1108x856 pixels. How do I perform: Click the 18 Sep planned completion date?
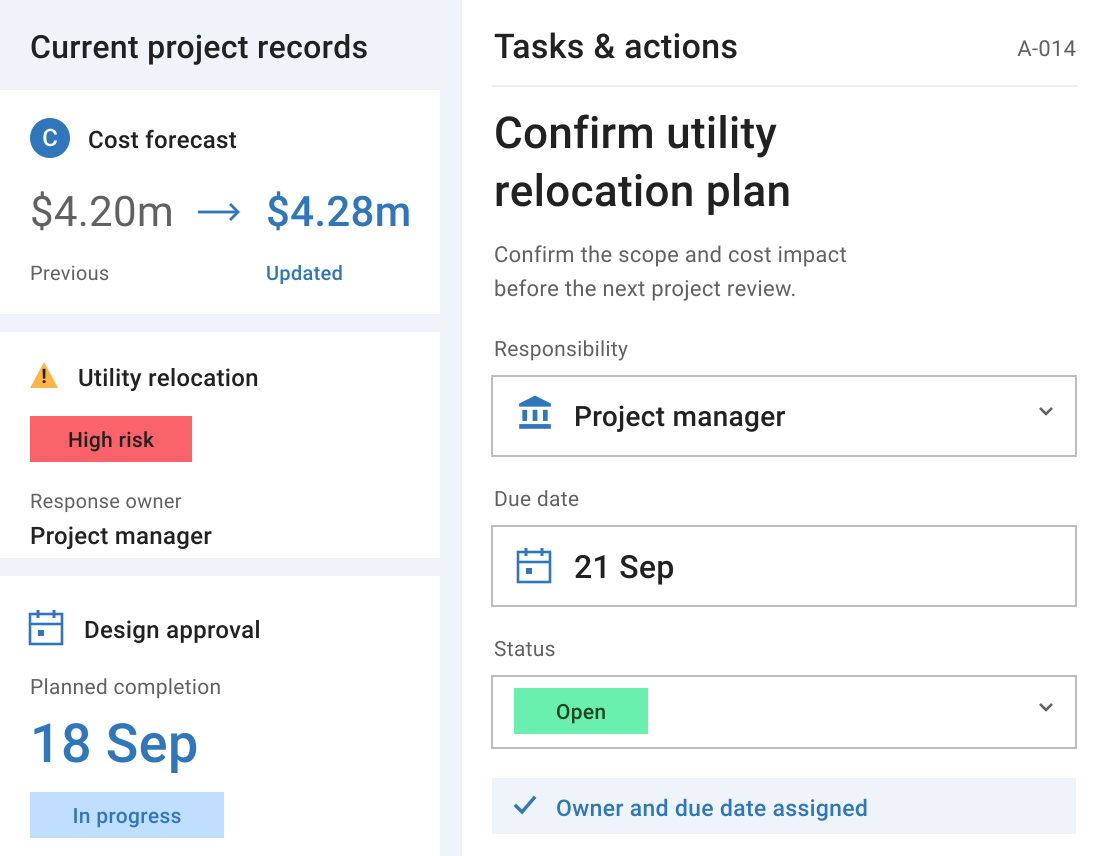pos(114,744)
